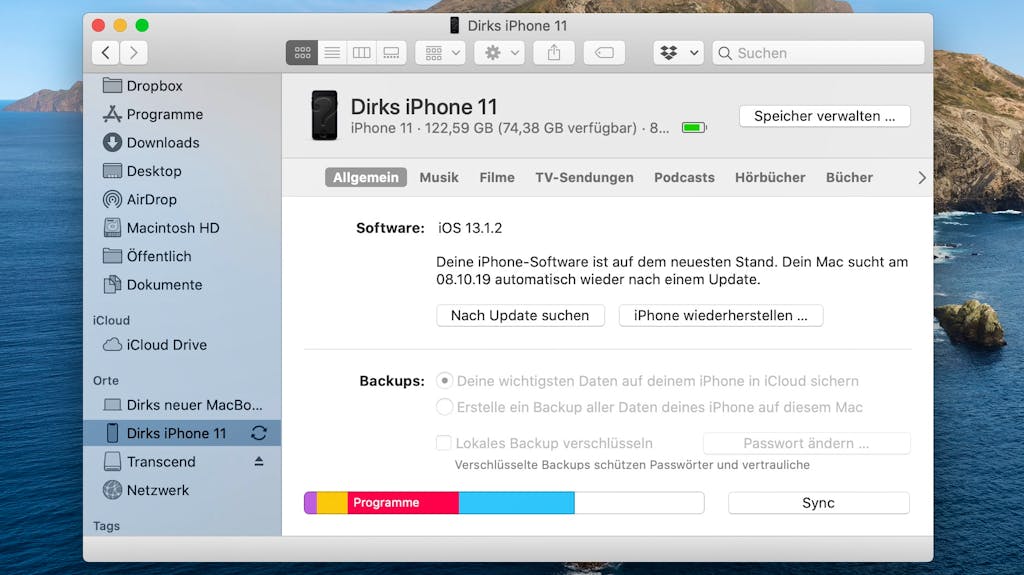Click the edit tags toolbar button

pyautogui.click(x=604, y=53)
